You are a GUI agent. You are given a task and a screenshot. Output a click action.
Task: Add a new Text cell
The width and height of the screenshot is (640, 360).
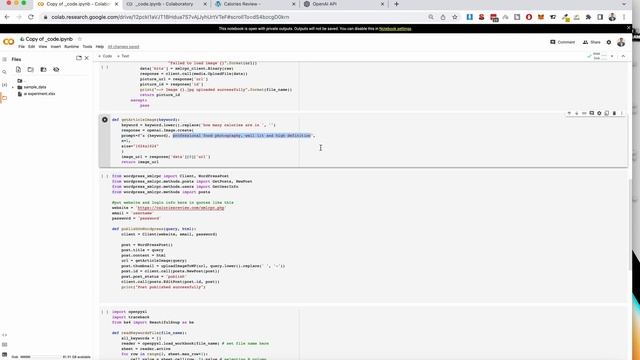pos(123,56)
